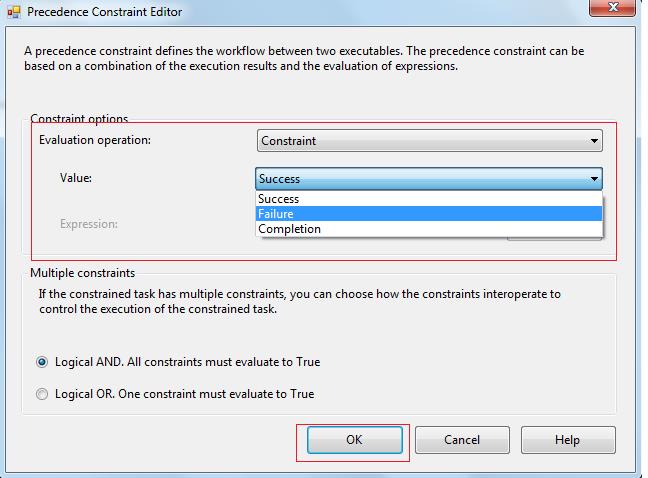The width and height of the screenshot is (648, 478).
Task: Click the Value field label
Action: [75, 178]
